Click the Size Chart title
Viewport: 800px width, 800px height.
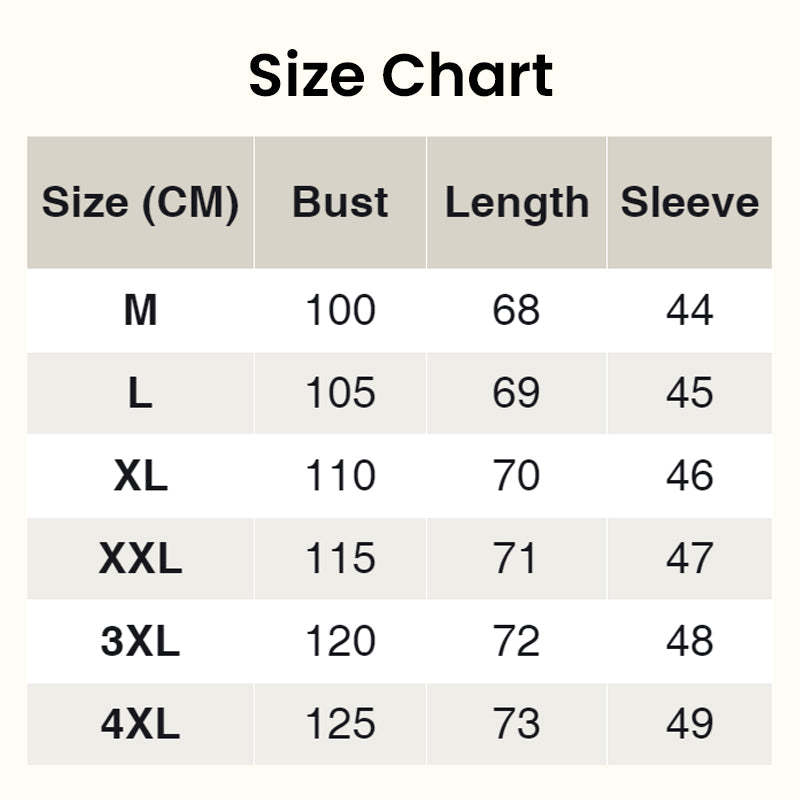coord(400,76)
